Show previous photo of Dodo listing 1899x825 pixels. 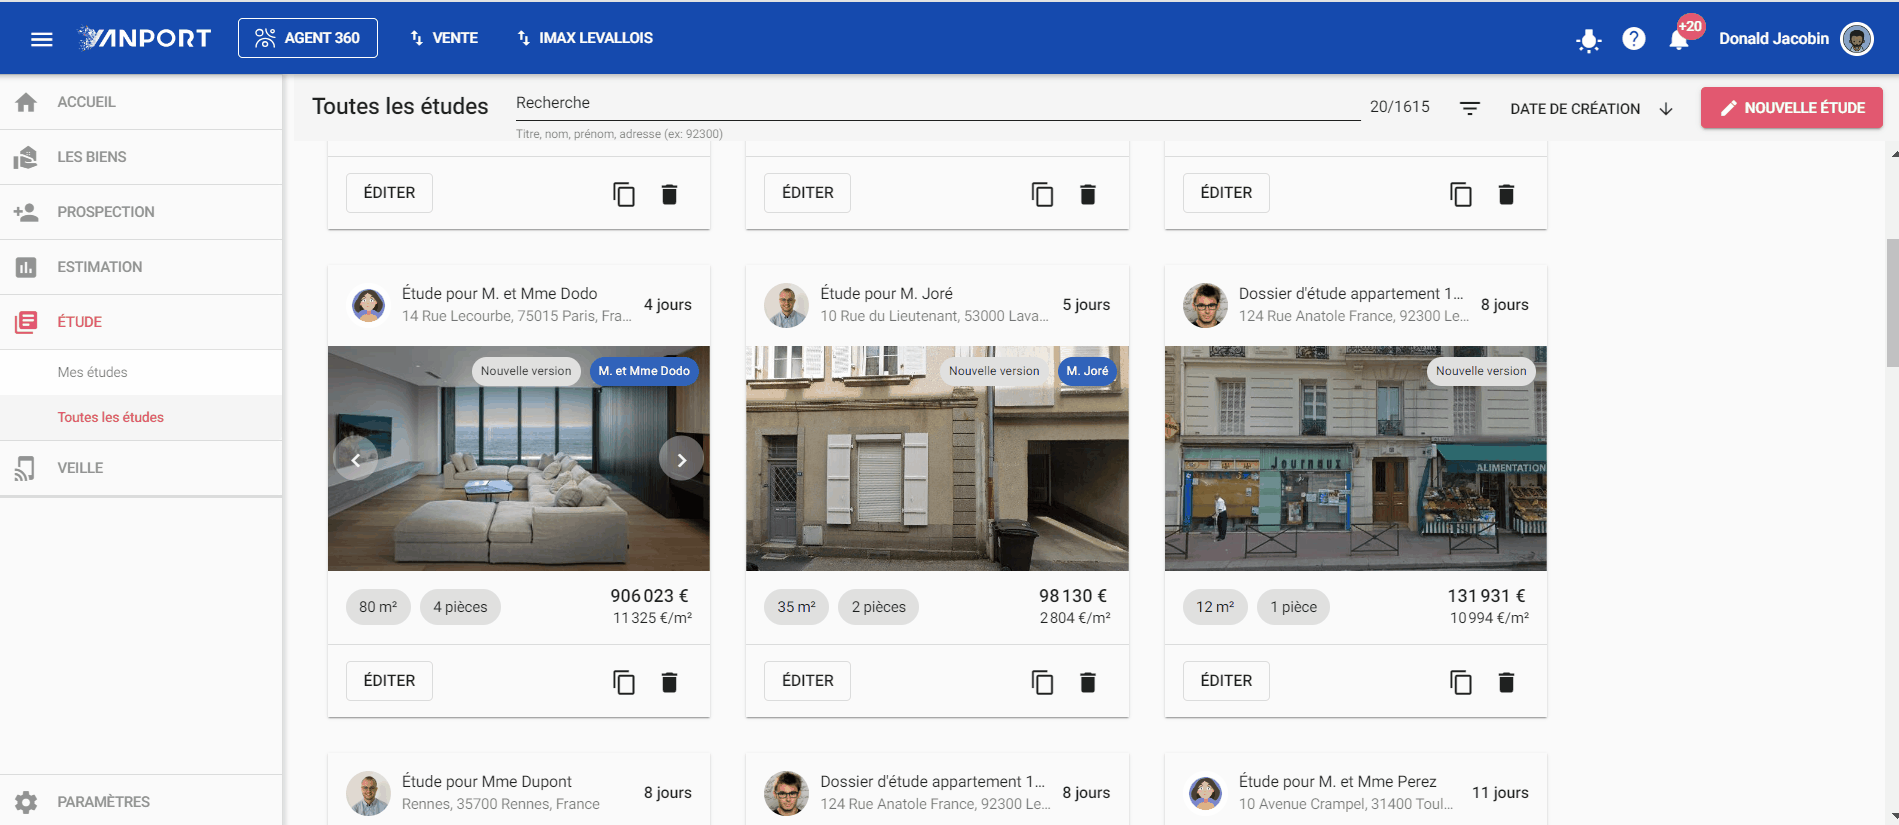click(355, 460)
